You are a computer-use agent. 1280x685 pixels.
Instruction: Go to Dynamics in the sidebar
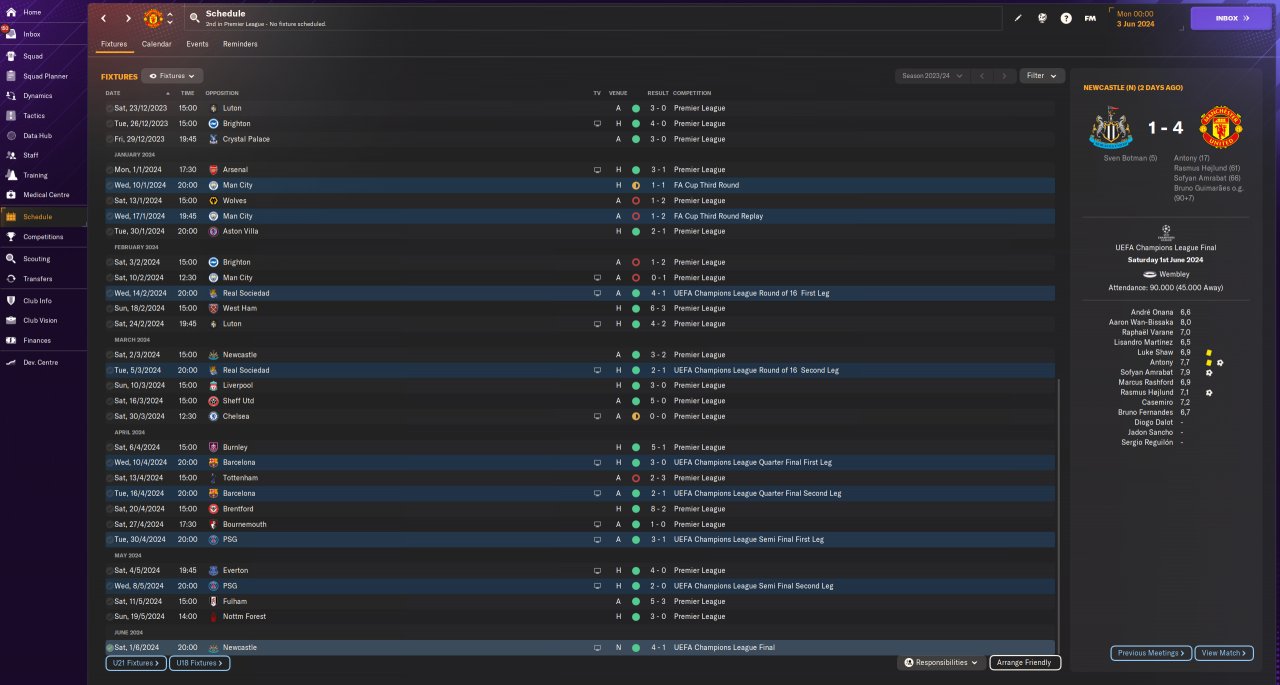pyautogui.click(x=38, y=96)
